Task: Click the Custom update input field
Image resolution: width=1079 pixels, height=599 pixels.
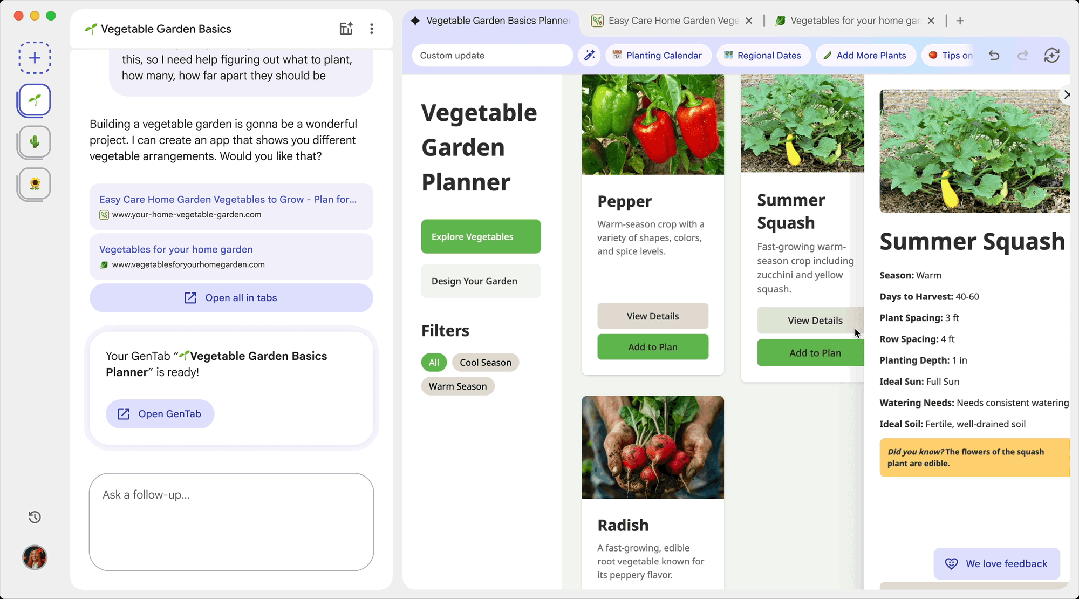Action: click(491, 55)
